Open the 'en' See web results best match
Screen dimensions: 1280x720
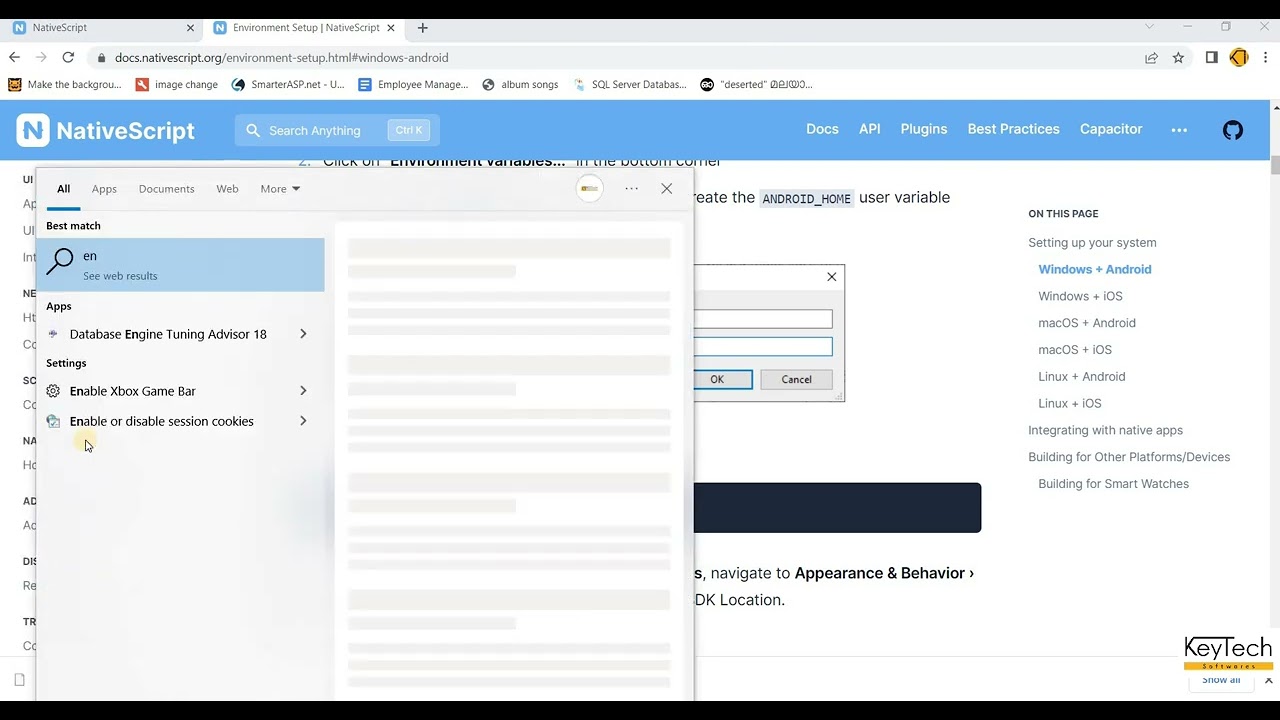click(180, 265)
